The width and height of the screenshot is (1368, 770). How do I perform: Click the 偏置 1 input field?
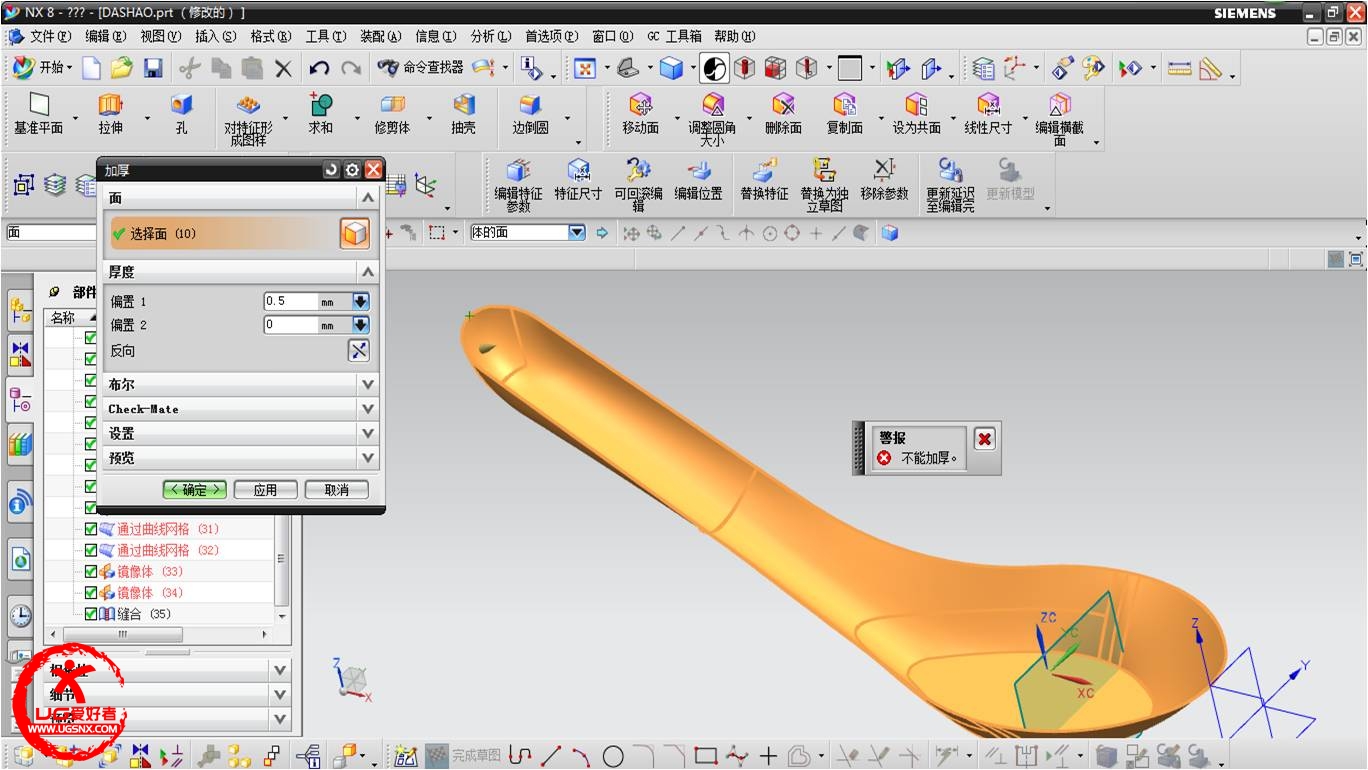coord(291,301)
